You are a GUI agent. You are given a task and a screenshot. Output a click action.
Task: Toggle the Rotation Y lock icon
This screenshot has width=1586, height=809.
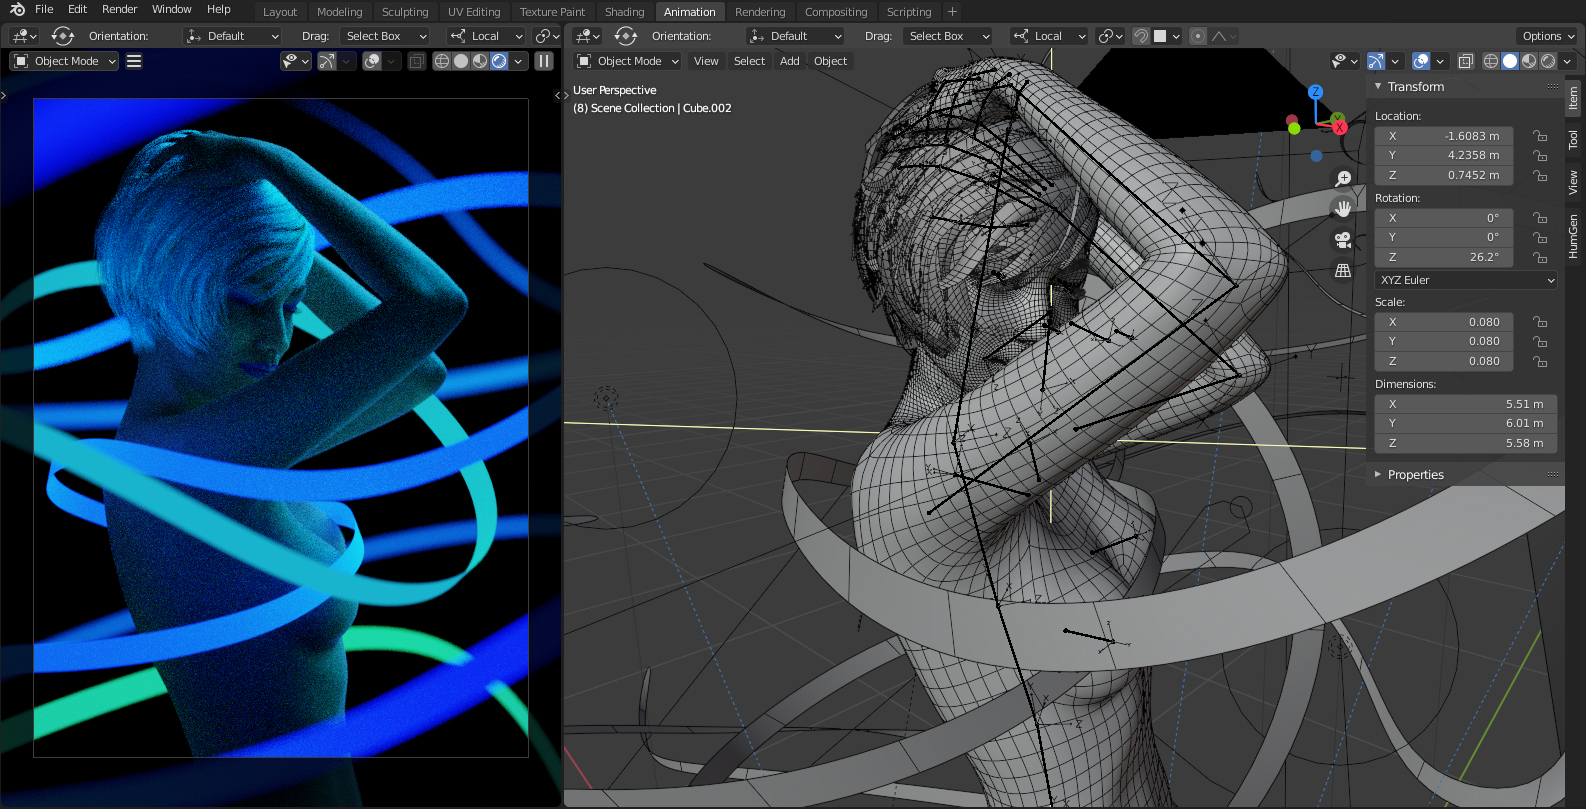pos(1541,237)
